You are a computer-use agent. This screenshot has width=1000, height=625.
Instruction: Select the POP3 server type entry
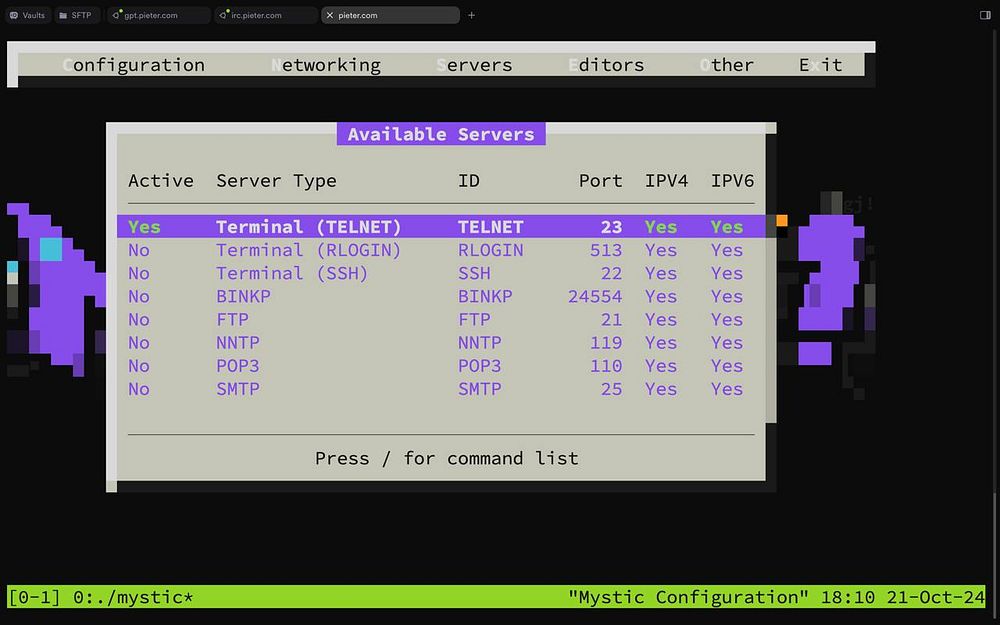coord(238,366)
